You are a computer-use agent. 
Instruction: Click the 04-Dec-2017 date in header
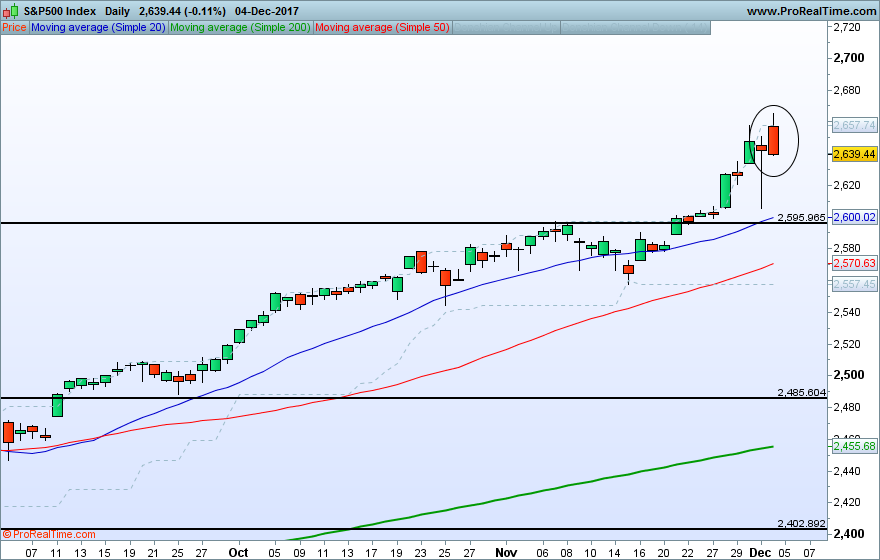tap(267, 11)
